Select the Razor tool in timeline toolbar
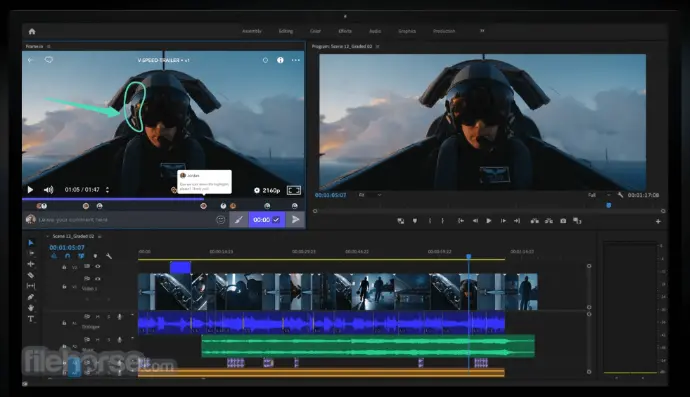Screen dimensions: 690x397 tap(31, 275)
